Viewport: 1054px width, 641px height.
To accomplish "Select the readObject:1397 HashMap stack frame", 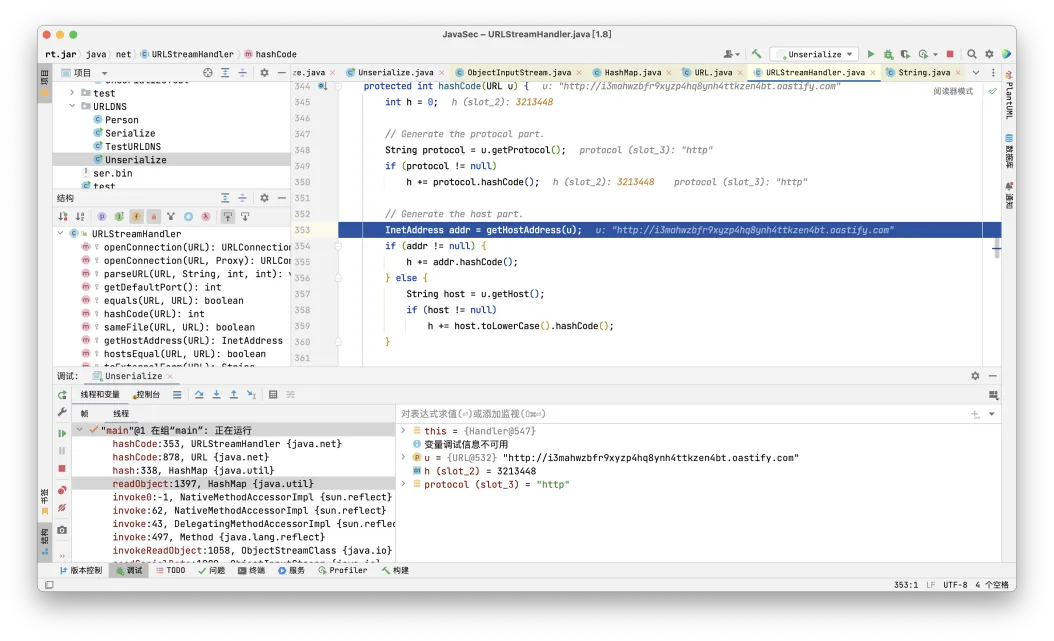I will [x=212, y=483].
